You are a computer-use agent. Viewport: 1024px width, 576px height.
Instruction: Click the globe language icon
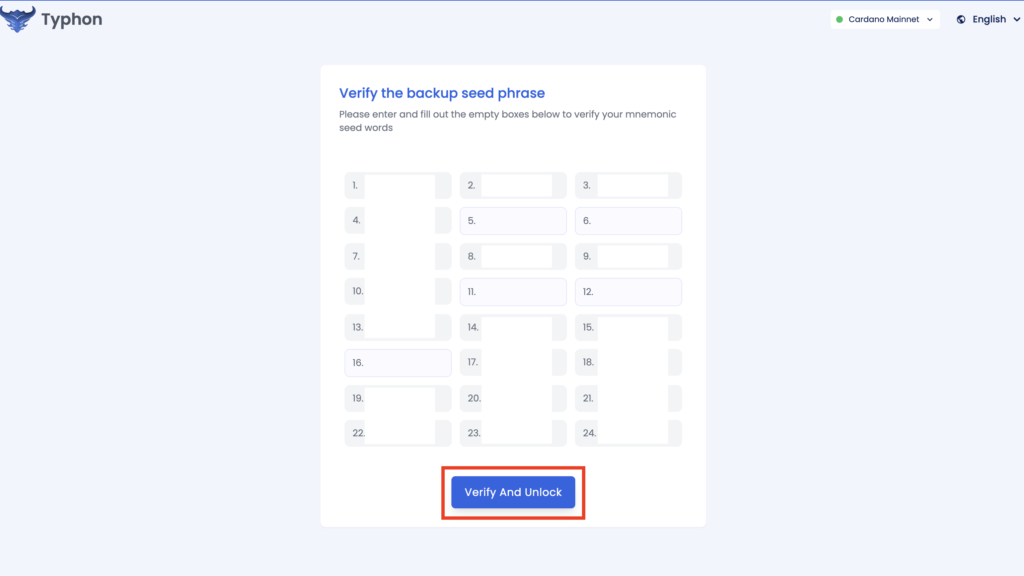pyautogui.click(x=961, y=20)
